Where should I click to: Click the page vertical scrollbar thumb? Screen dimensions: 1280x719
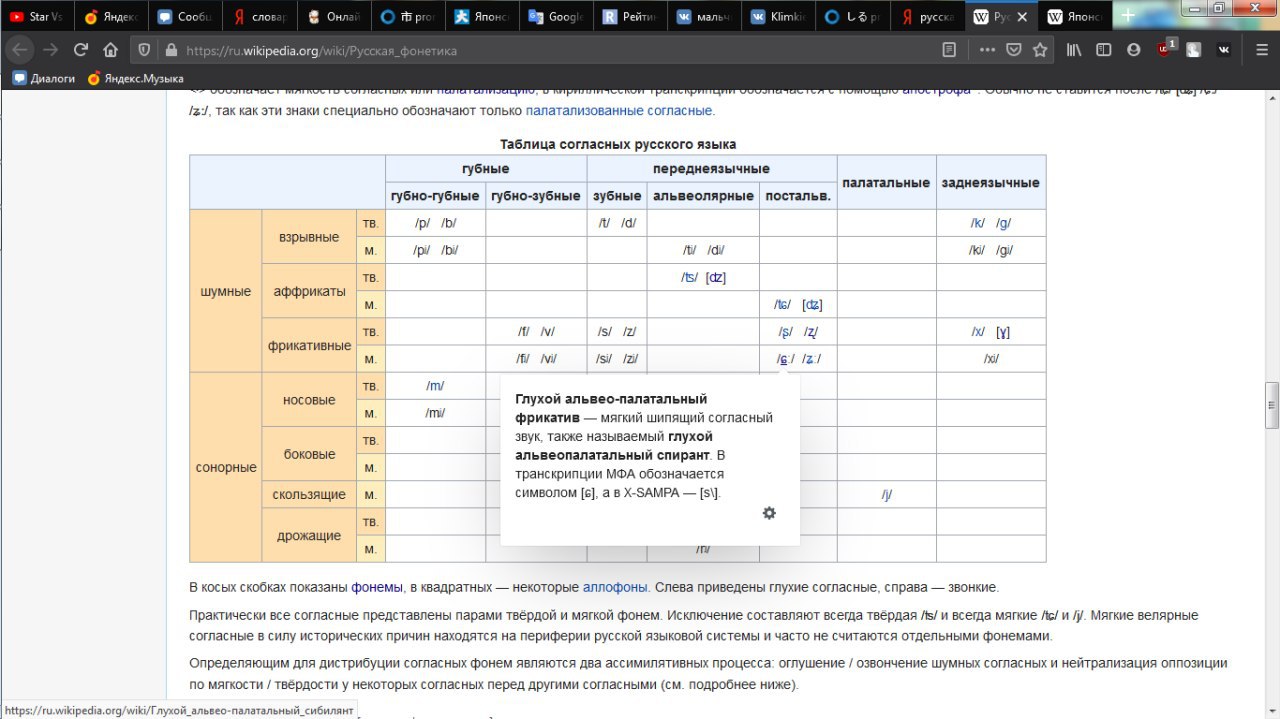tap(1272, 406)
